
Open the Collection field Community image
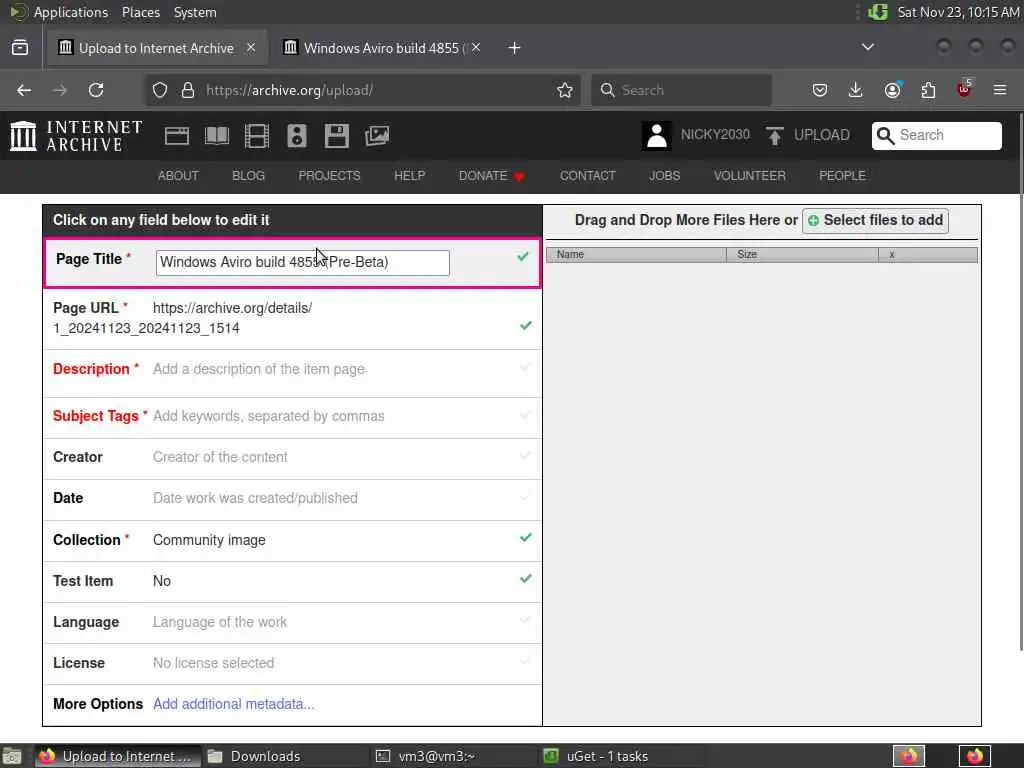click(x=293, y=540)
